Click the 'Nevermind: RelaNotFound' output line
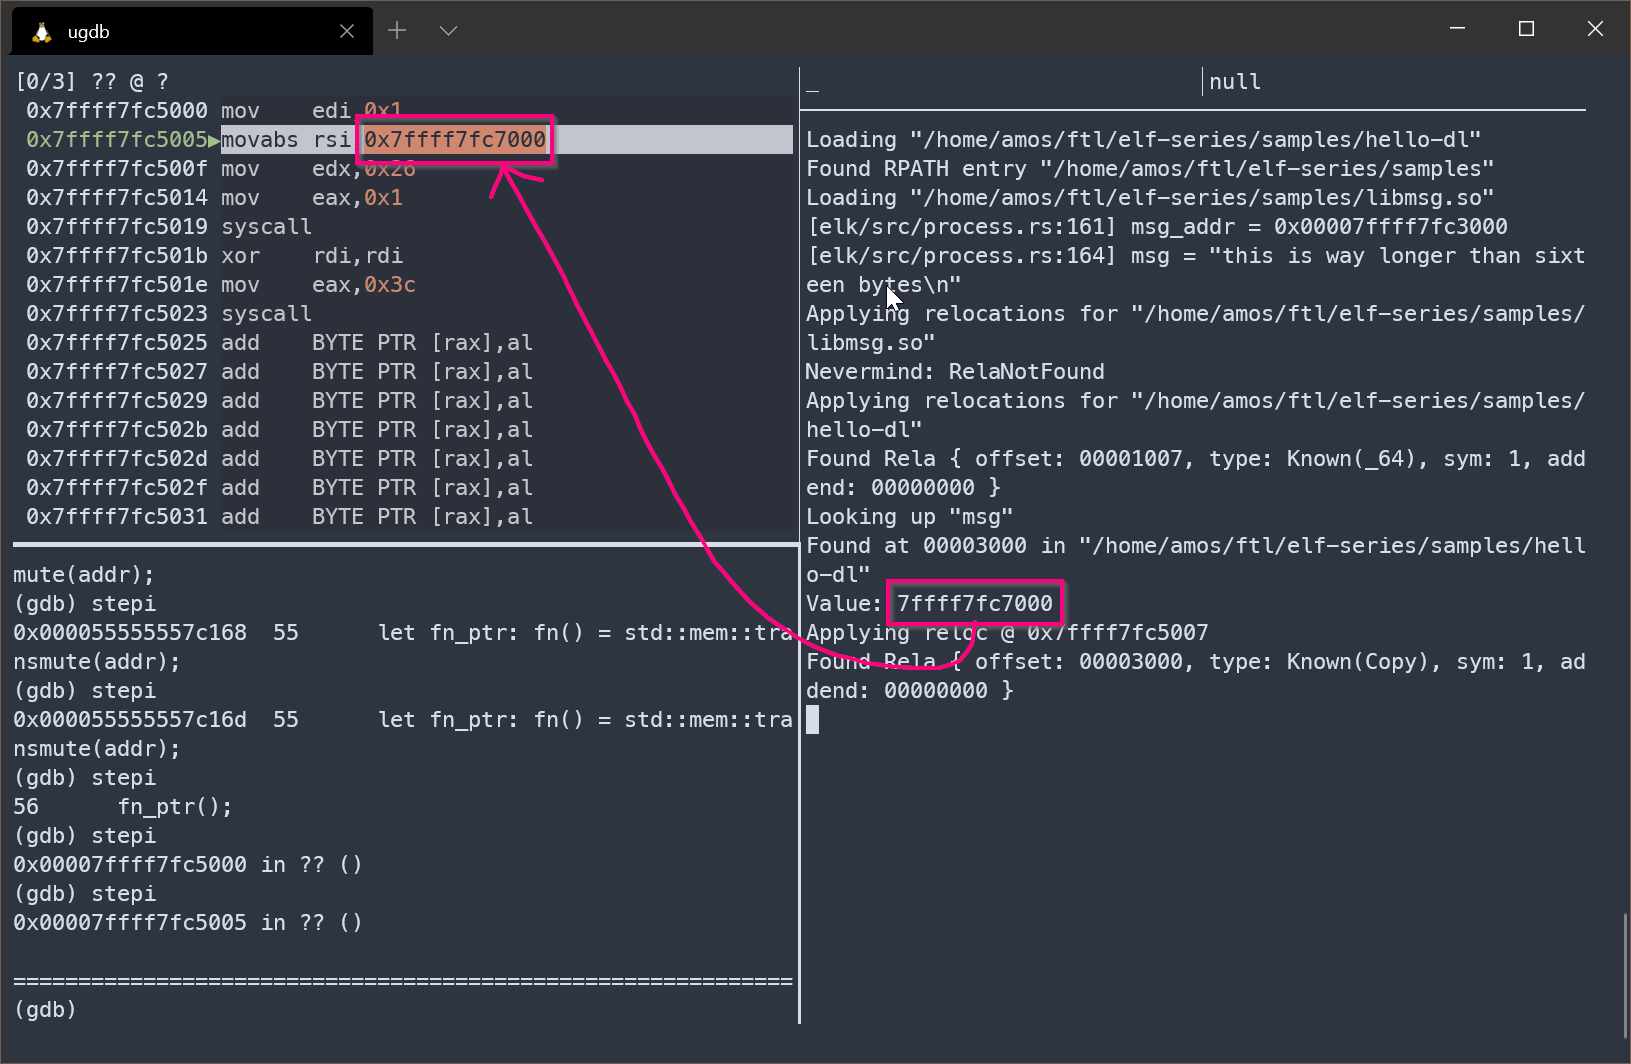Screen dimensions: 1631x1064 pos(955,372)
